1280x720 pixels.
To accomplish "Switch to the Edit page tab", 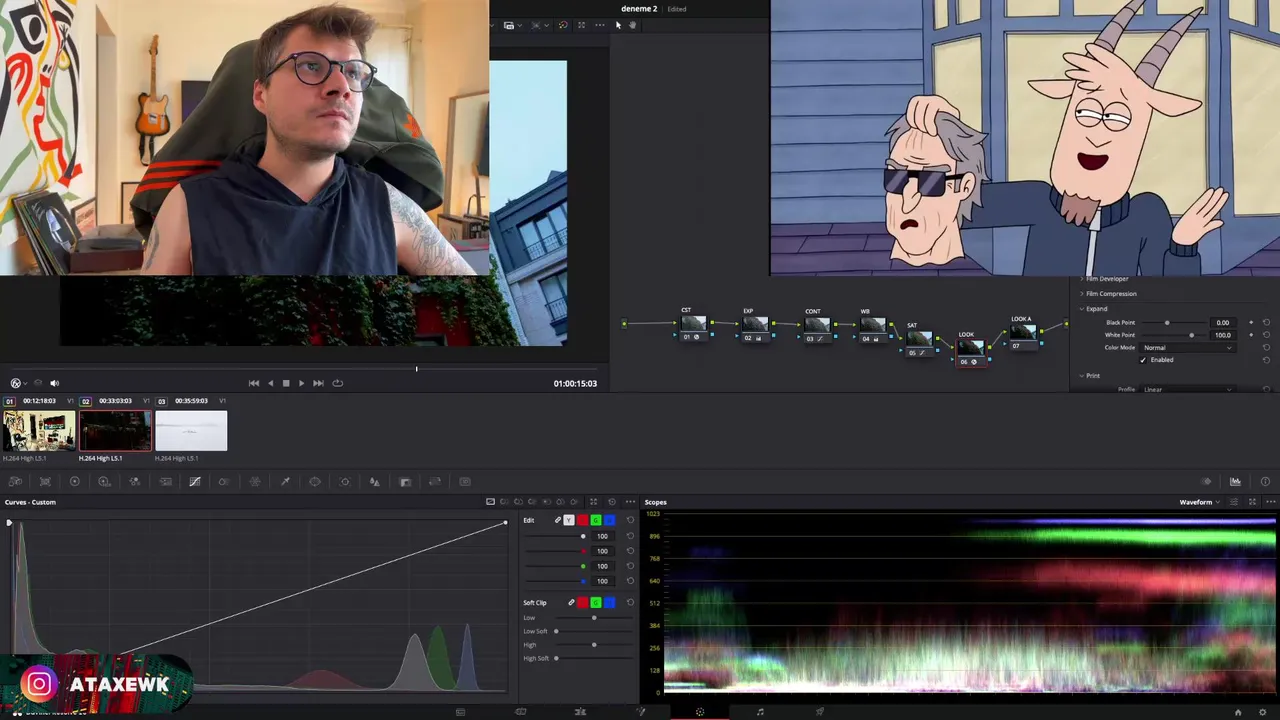I will point(580,712).
